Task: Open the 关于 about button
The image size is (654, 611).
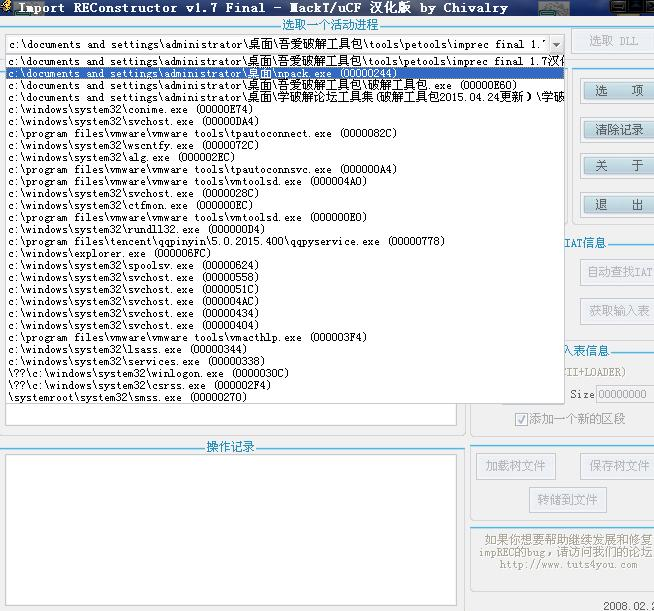Action: (619, 166)
